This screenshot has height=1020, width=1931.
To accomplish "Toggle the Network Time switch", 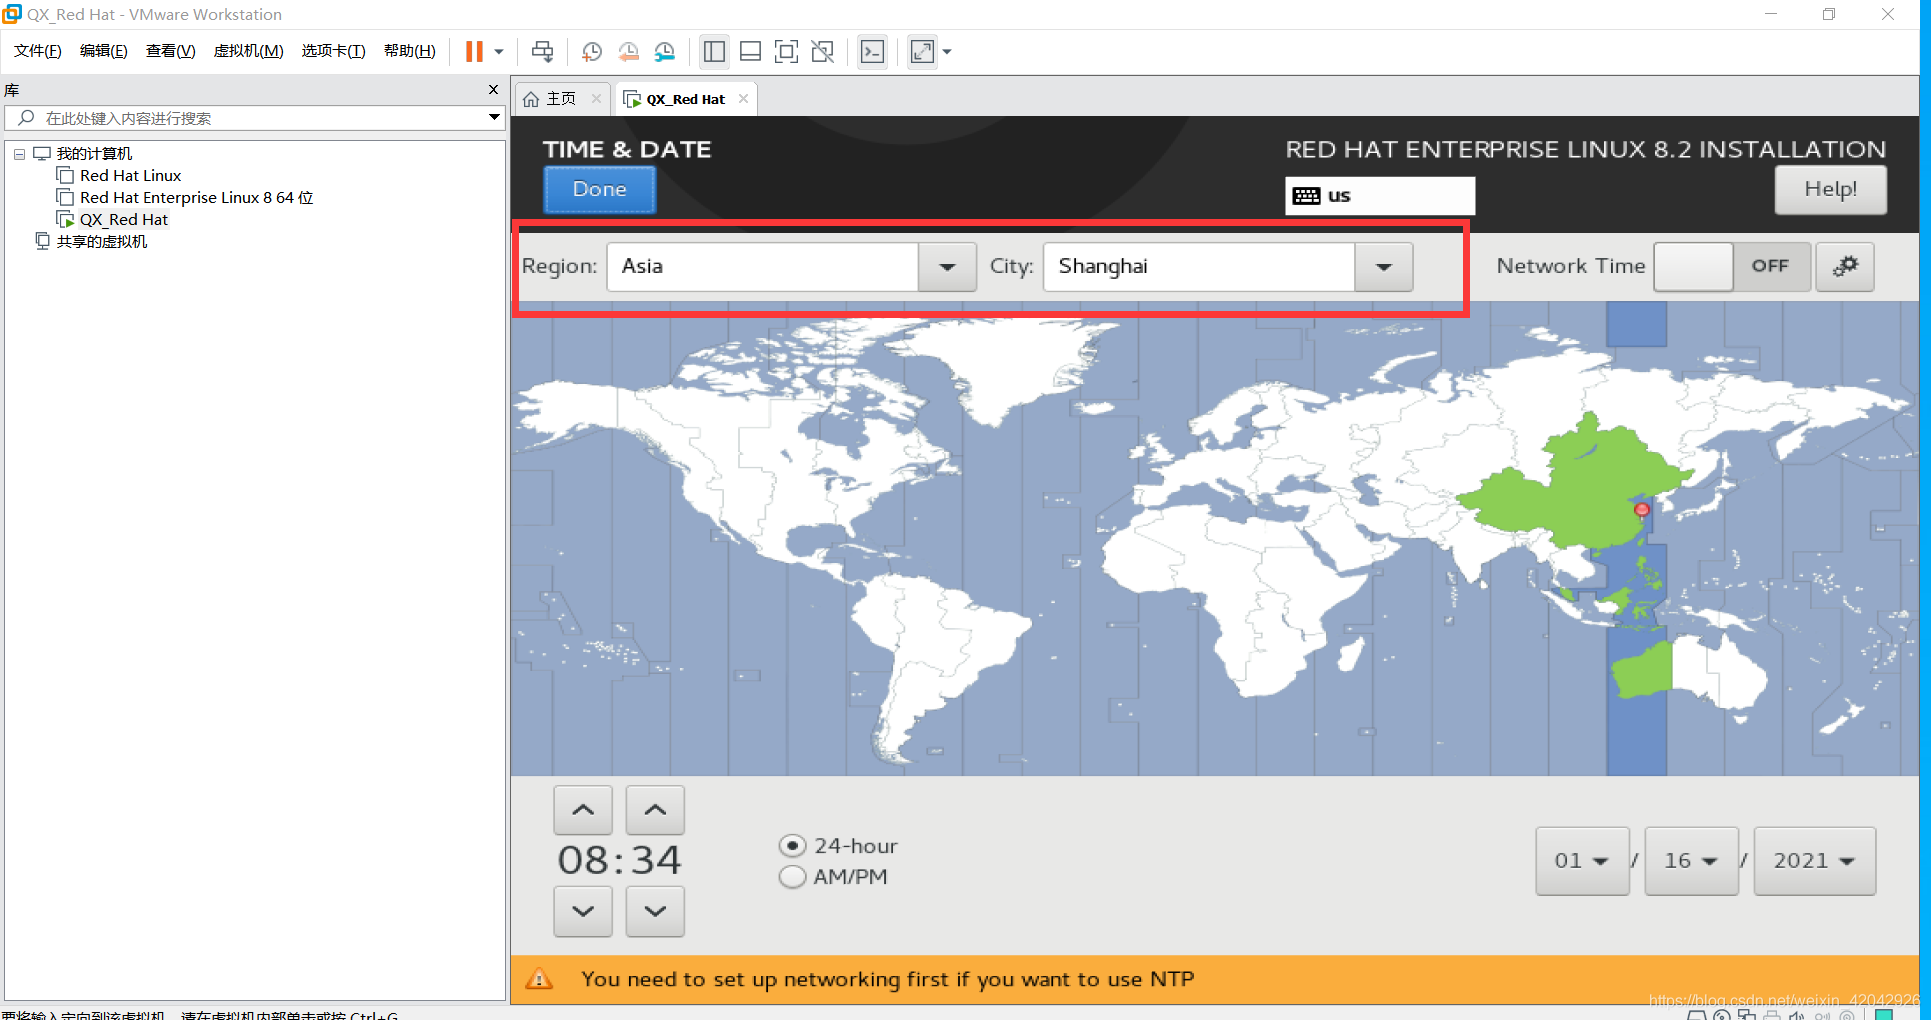I will pos(1732,267).
